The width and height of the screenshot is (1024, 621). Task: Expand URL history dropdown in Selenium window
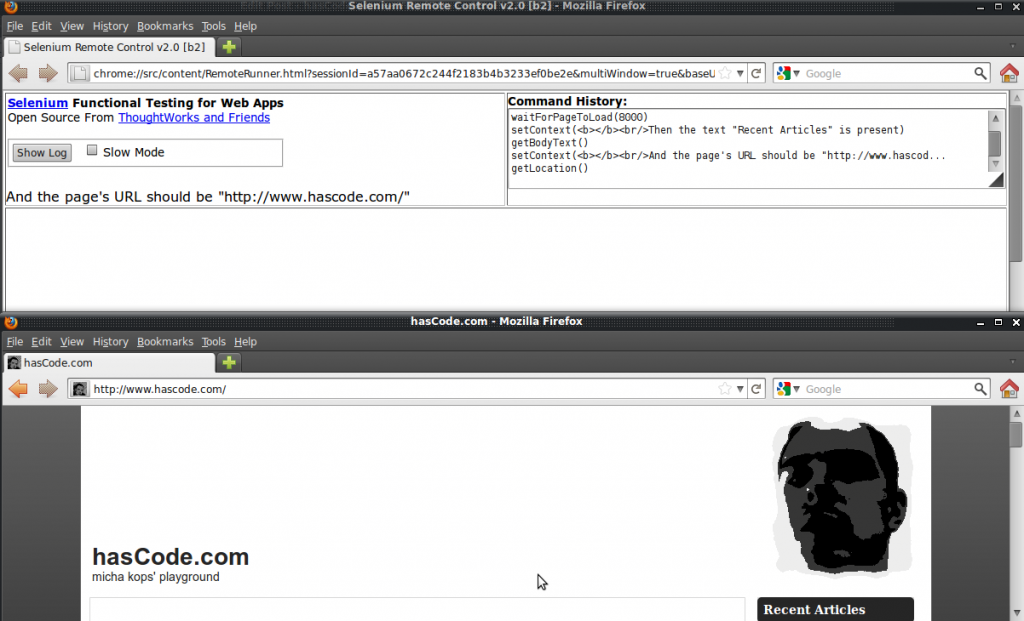pyautogui.click(x=740, y=73)
